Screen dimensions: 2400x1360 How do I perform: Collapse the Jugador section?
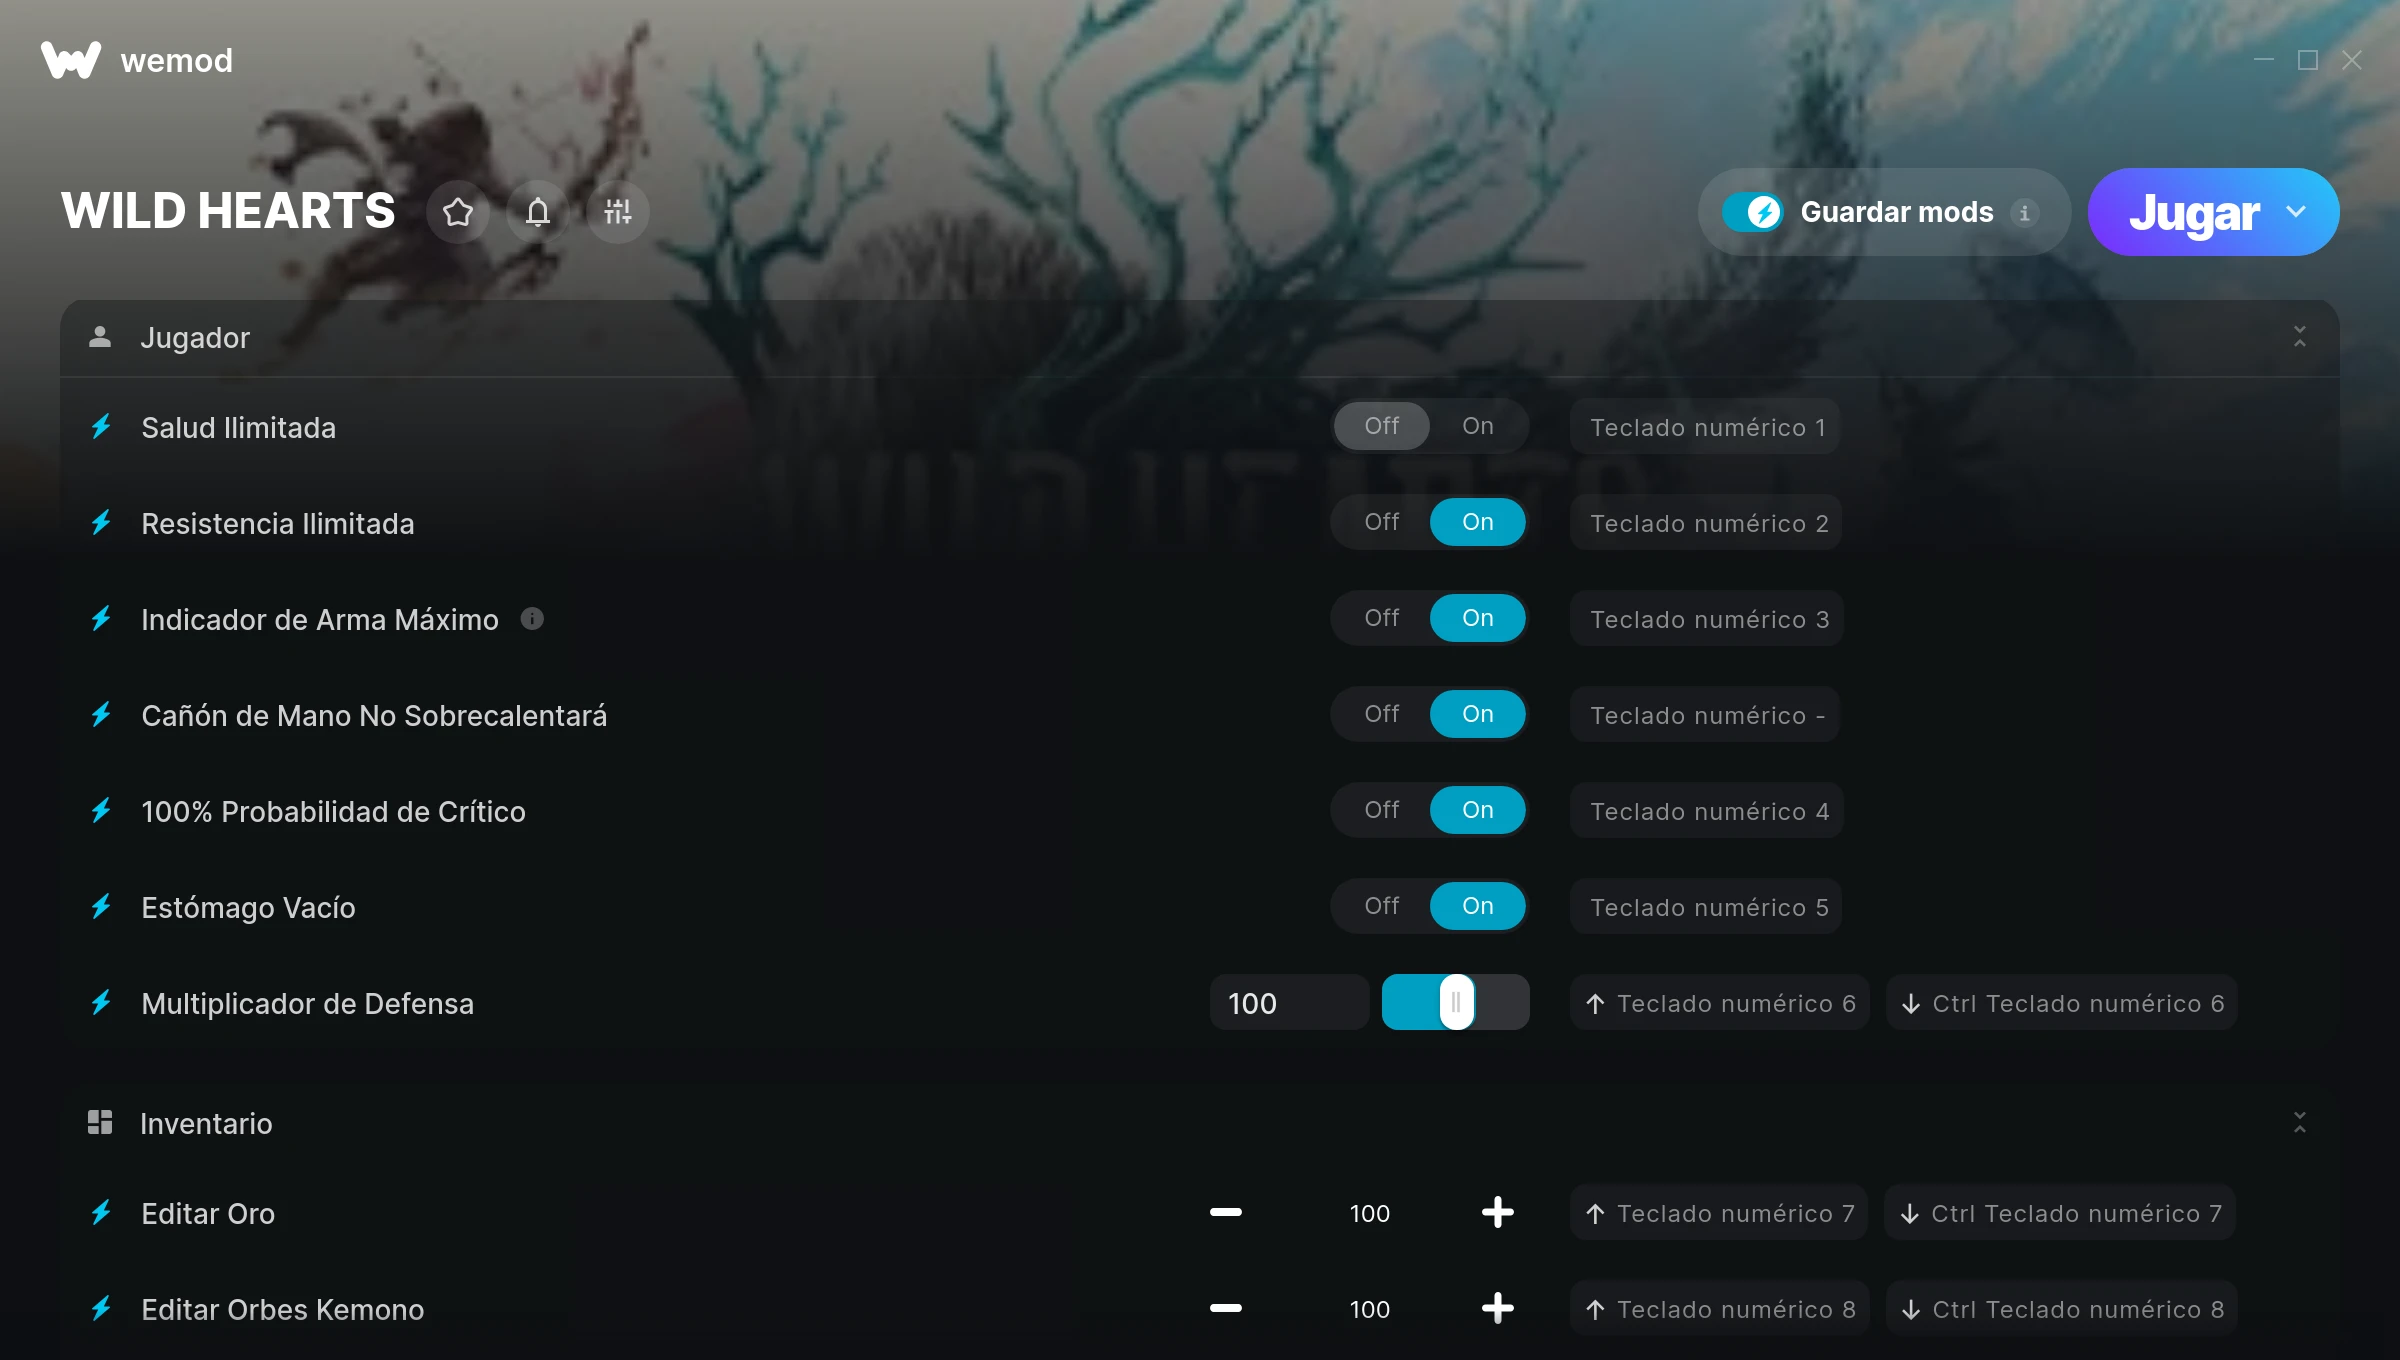(2300, 337)
